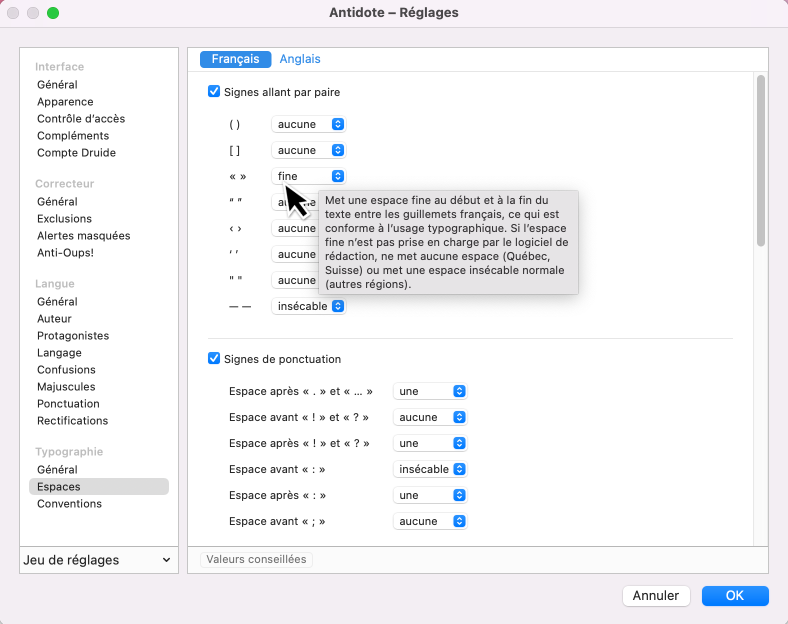Toggle the Signes de ponctuation checkbox
The height and width of the screenshot is (624, 788).
(214, 359)
